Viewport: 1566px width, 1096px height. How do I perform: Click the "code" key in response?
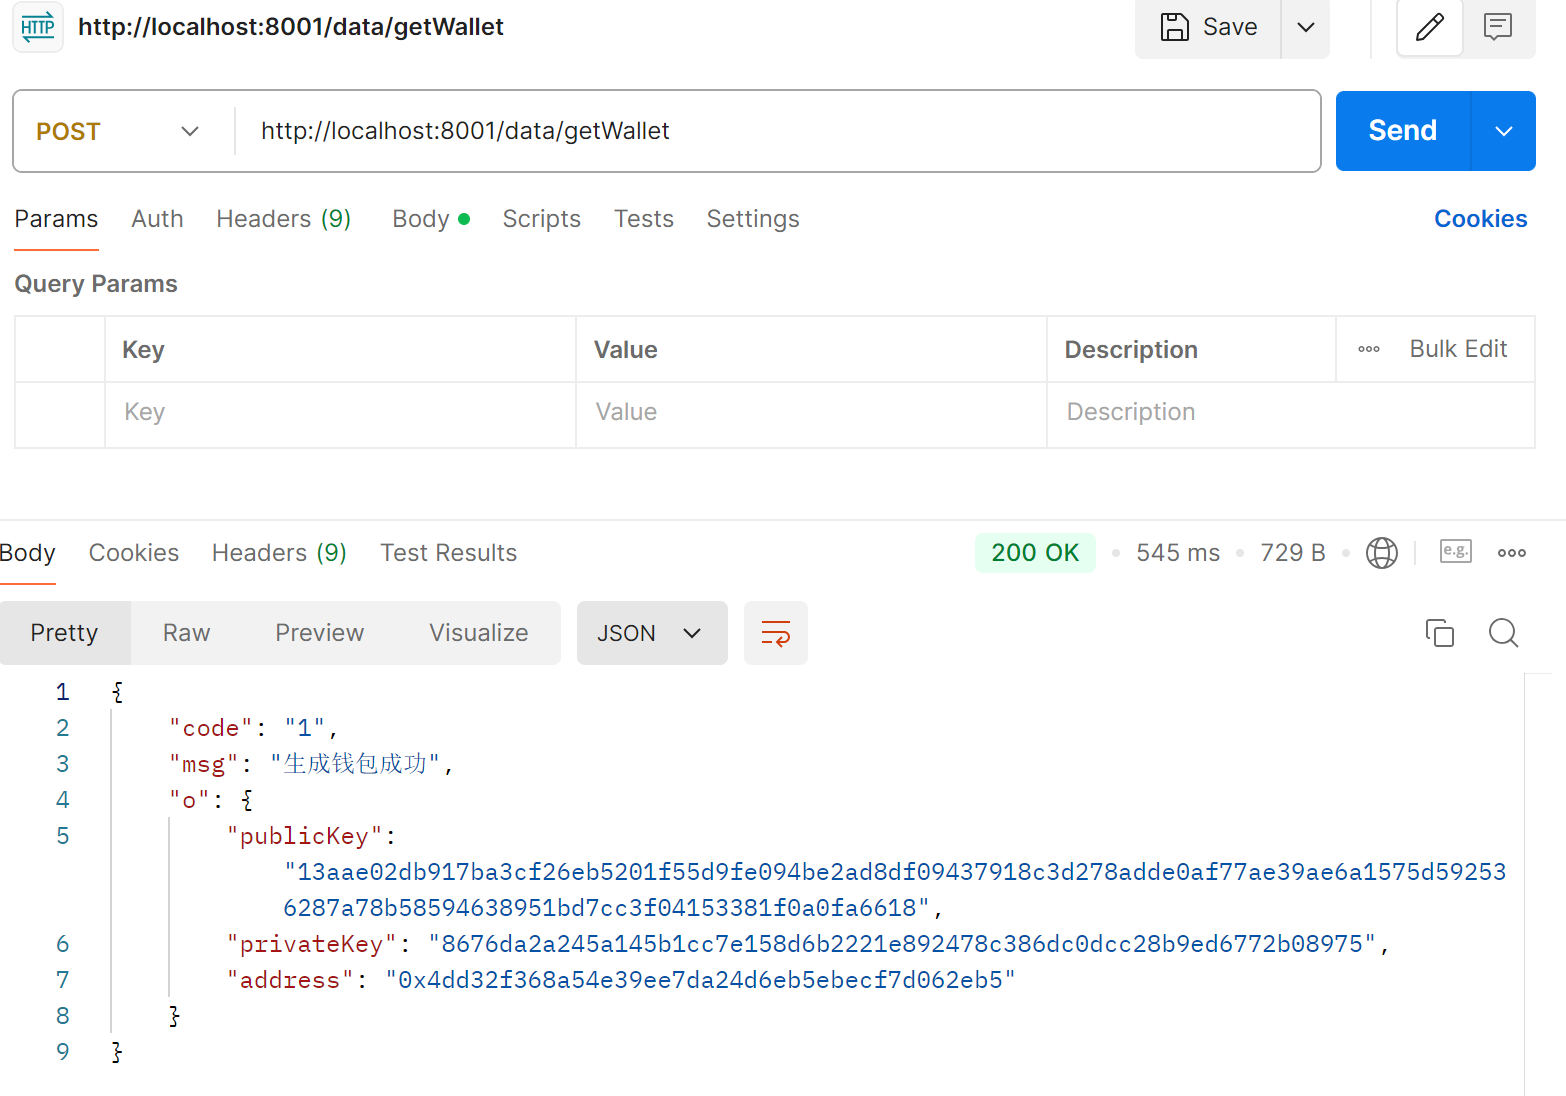pyautogui.click(x=211, y=728)
